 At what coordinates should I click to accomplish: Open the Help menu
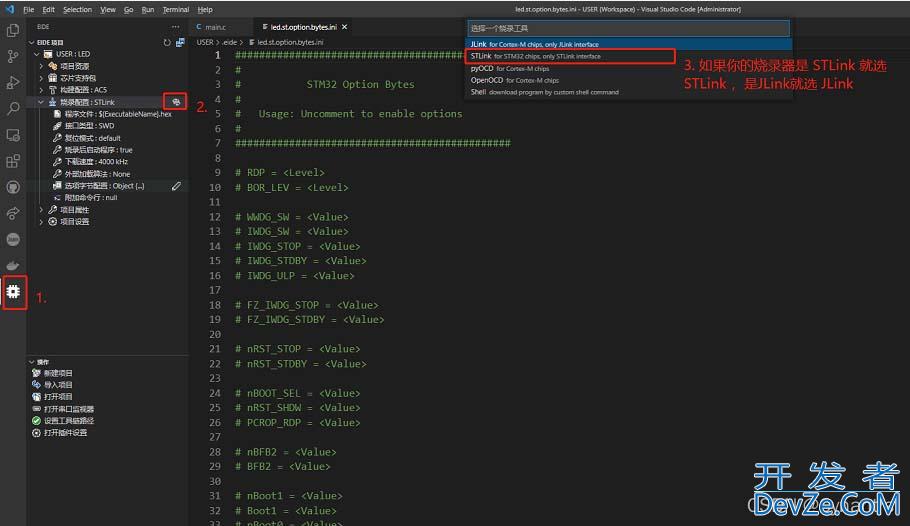pos(205,9)
